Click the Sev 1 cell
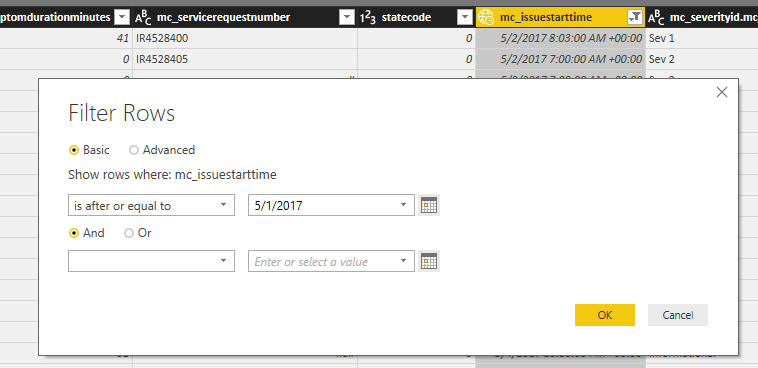Screen dimensions: 758x368 click(x=701, y=38)
